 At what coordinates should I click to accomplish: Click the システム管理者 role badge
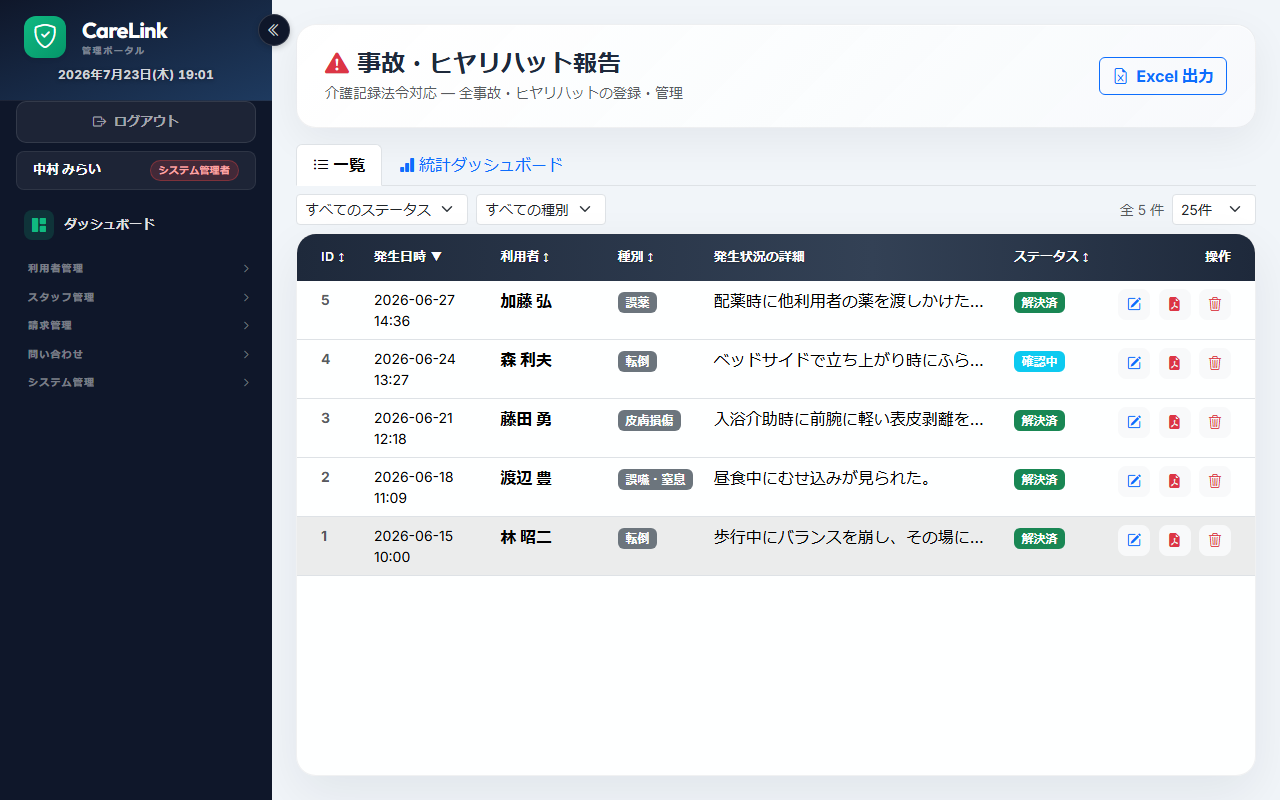point(194,170)
